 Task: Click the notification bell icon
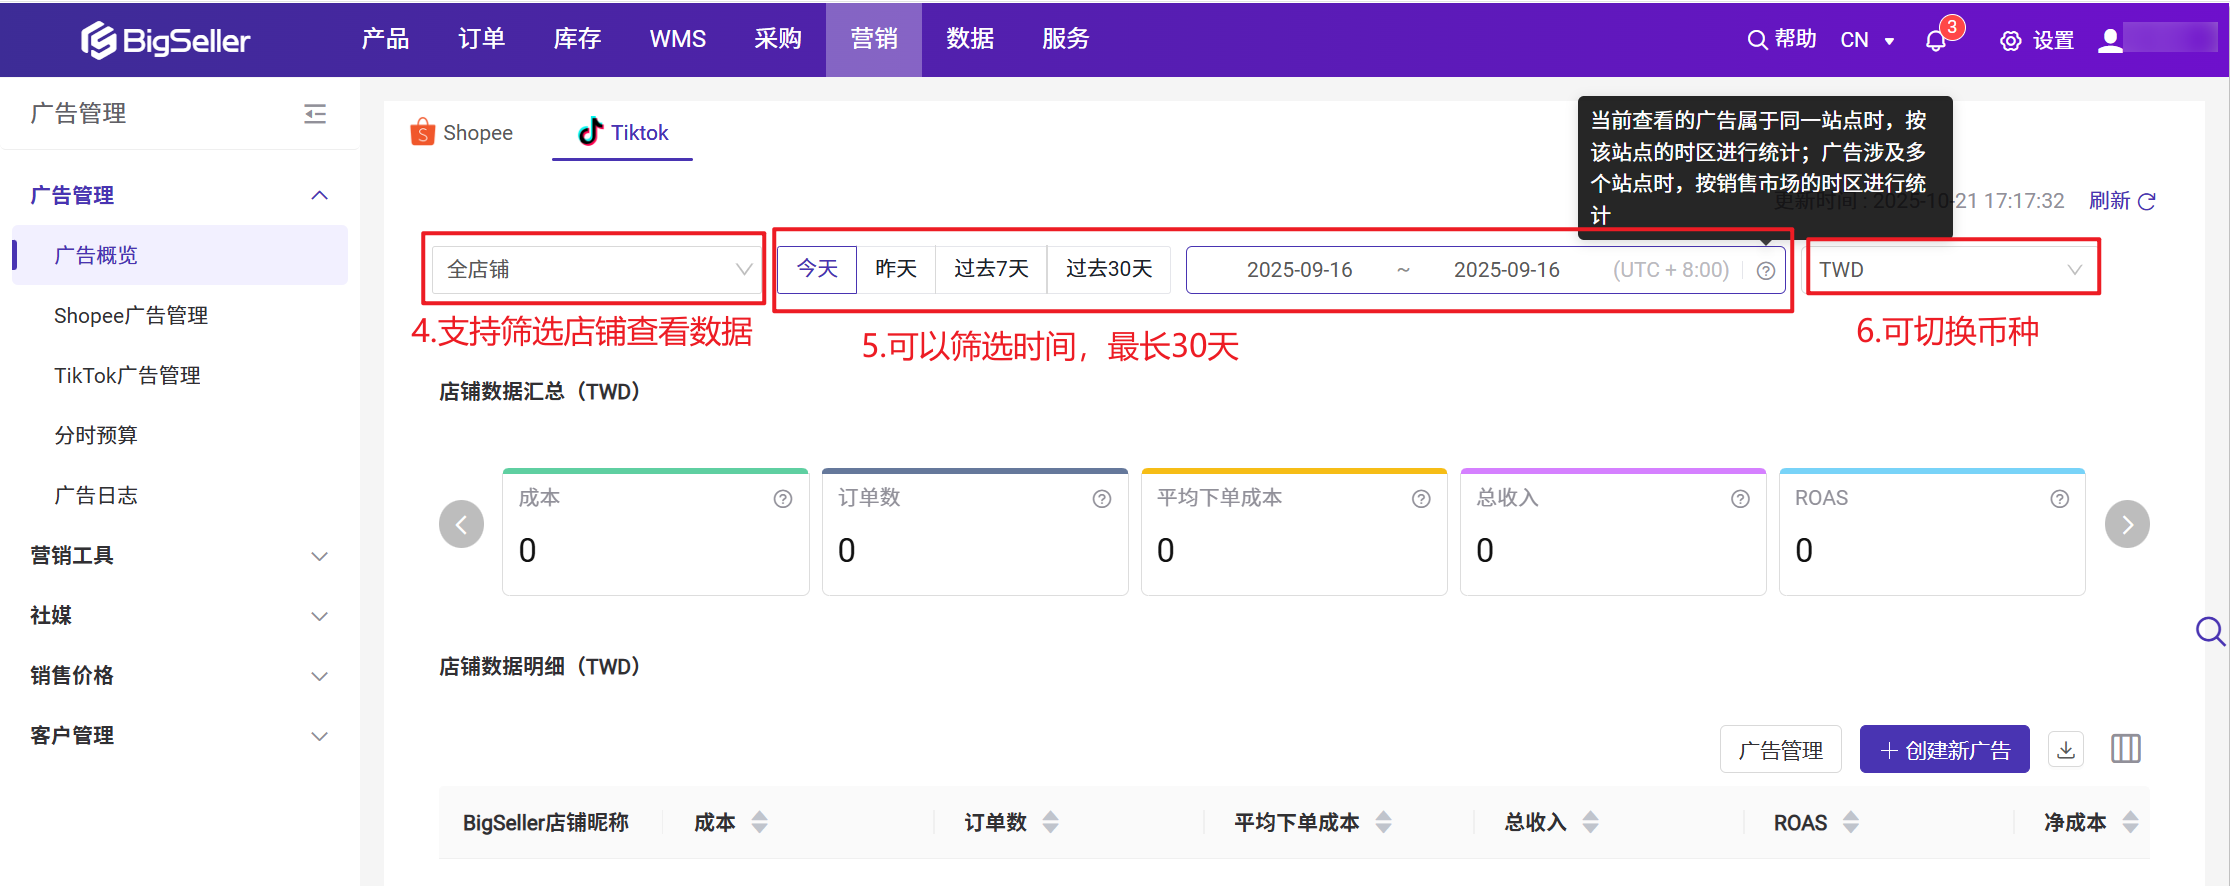coord(1936,41)
